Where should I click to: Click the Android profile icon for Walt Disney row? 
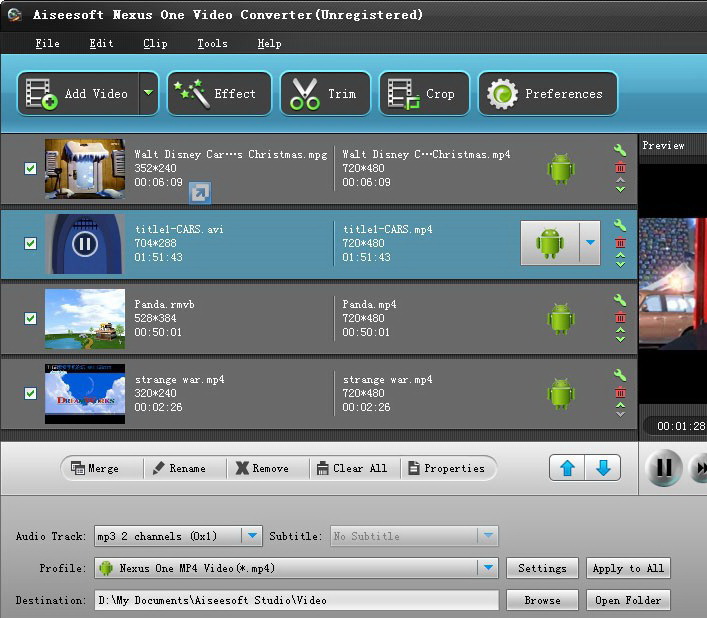[560, 169]
